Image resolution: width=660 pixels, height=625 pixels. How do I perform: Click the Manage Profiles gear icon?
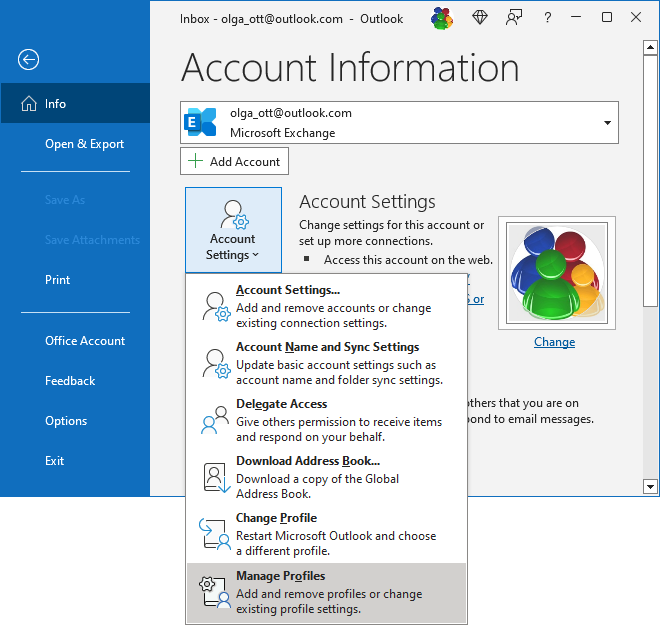pyautogui.click(x=215, y=592)
